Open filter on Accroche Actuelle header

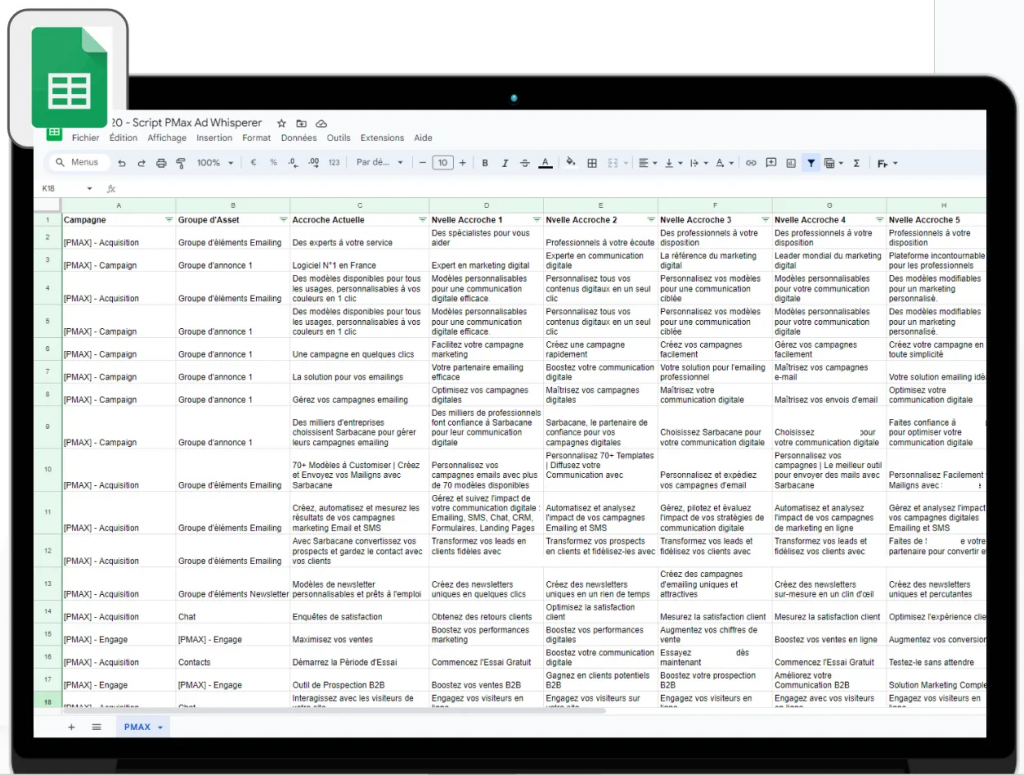(423, 219)
